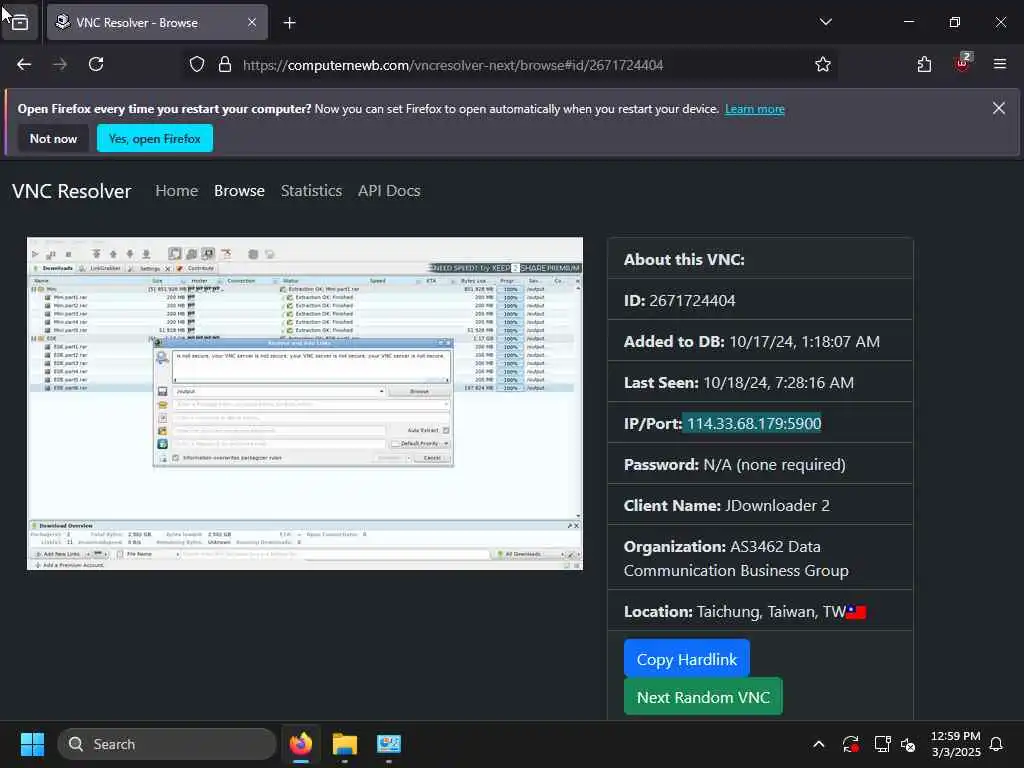Click the Last Seen date value

tap(778, 383)
